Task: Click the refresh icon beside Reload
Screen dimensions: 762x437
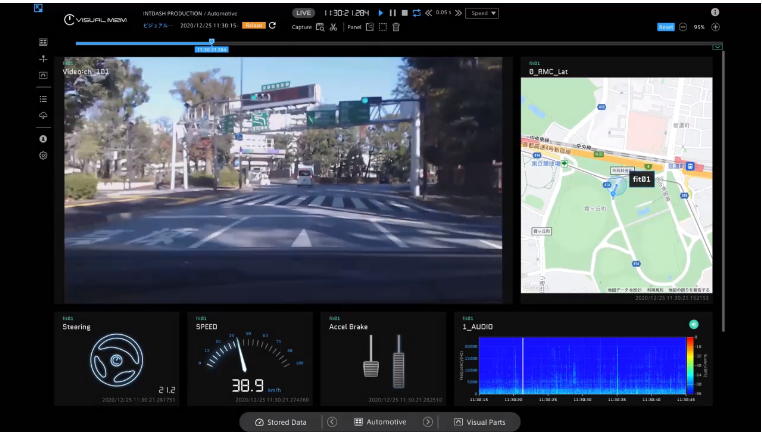Action: 272,25
